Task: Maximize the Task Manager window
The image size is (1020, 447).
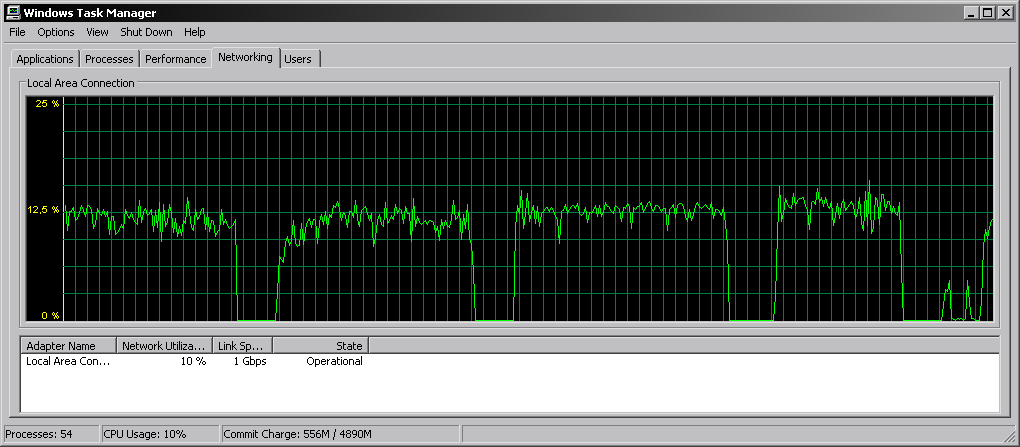Action: (x=987, y=12)
